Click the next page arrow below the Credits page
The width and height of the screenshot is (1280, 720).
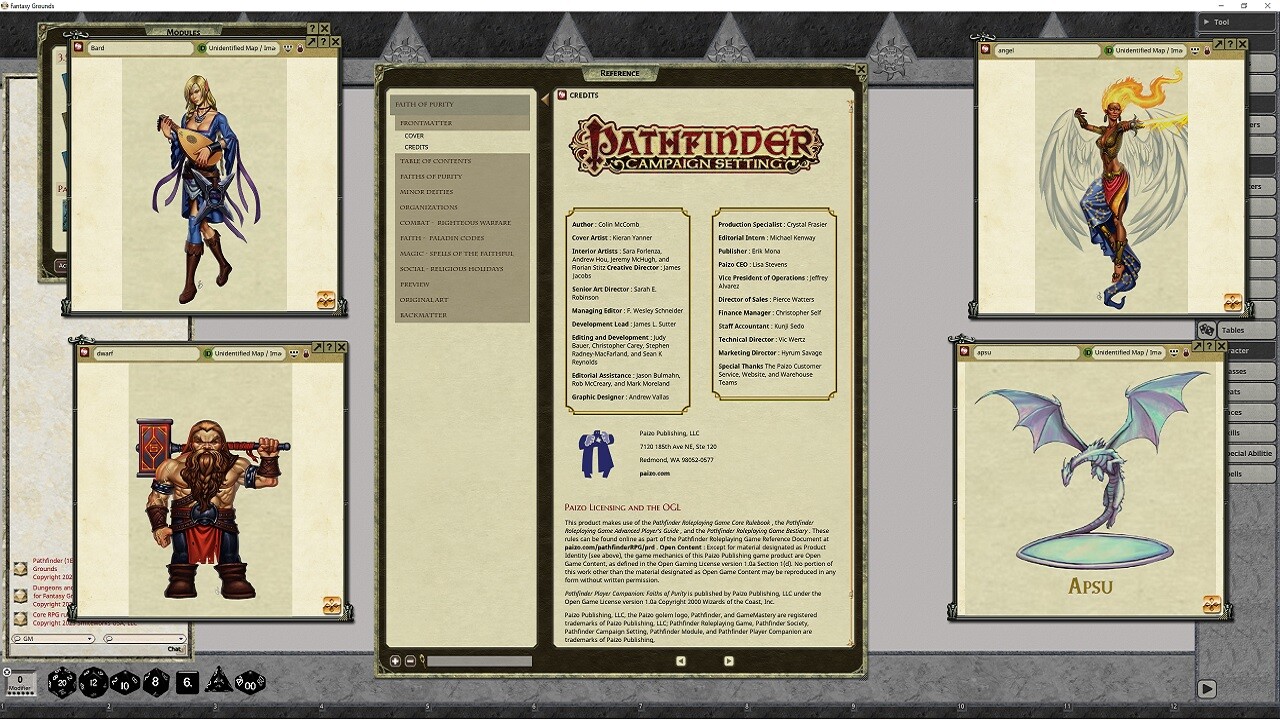point(728,660)
